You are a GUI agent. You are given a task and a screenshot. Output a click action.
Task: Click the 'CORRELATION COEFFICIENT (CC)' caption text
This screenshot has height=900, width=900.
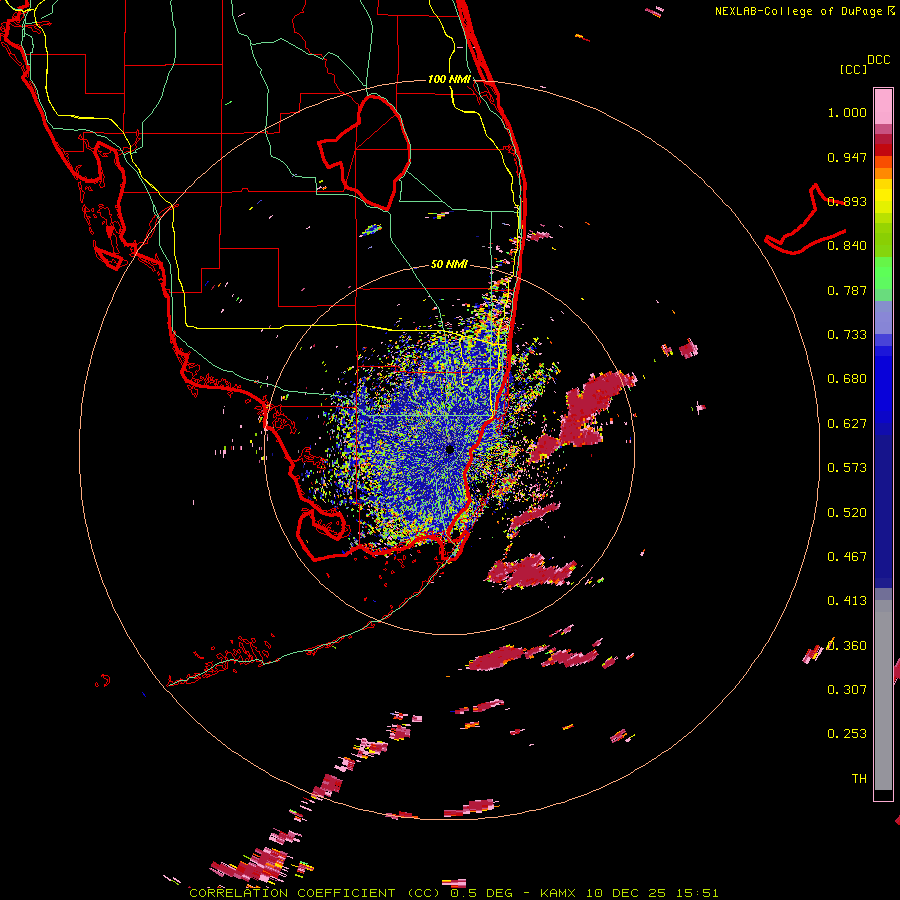tap(316, 893)
